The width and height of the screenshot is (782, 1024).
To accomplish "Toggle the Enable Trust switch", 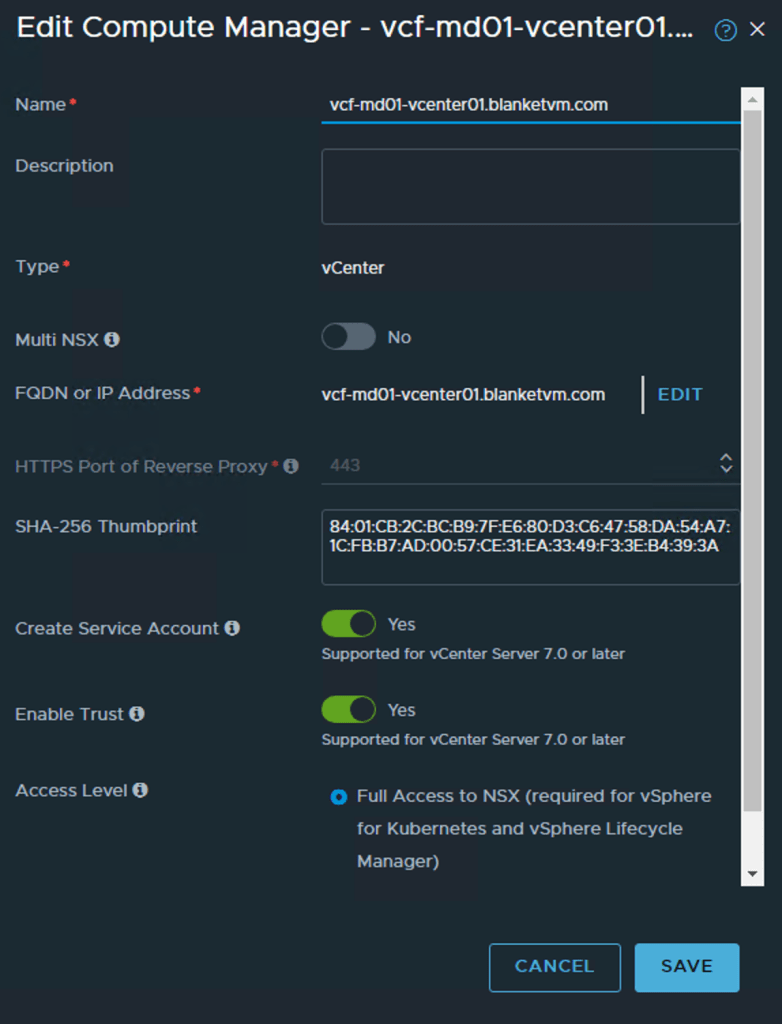I will click(x=348, y=709).
